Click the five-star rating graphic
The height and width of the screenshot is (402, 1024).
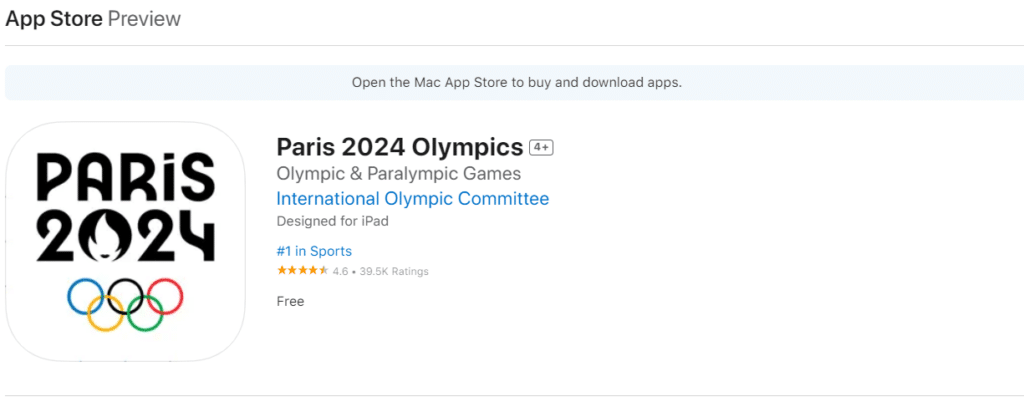click(x=302, y=271)
